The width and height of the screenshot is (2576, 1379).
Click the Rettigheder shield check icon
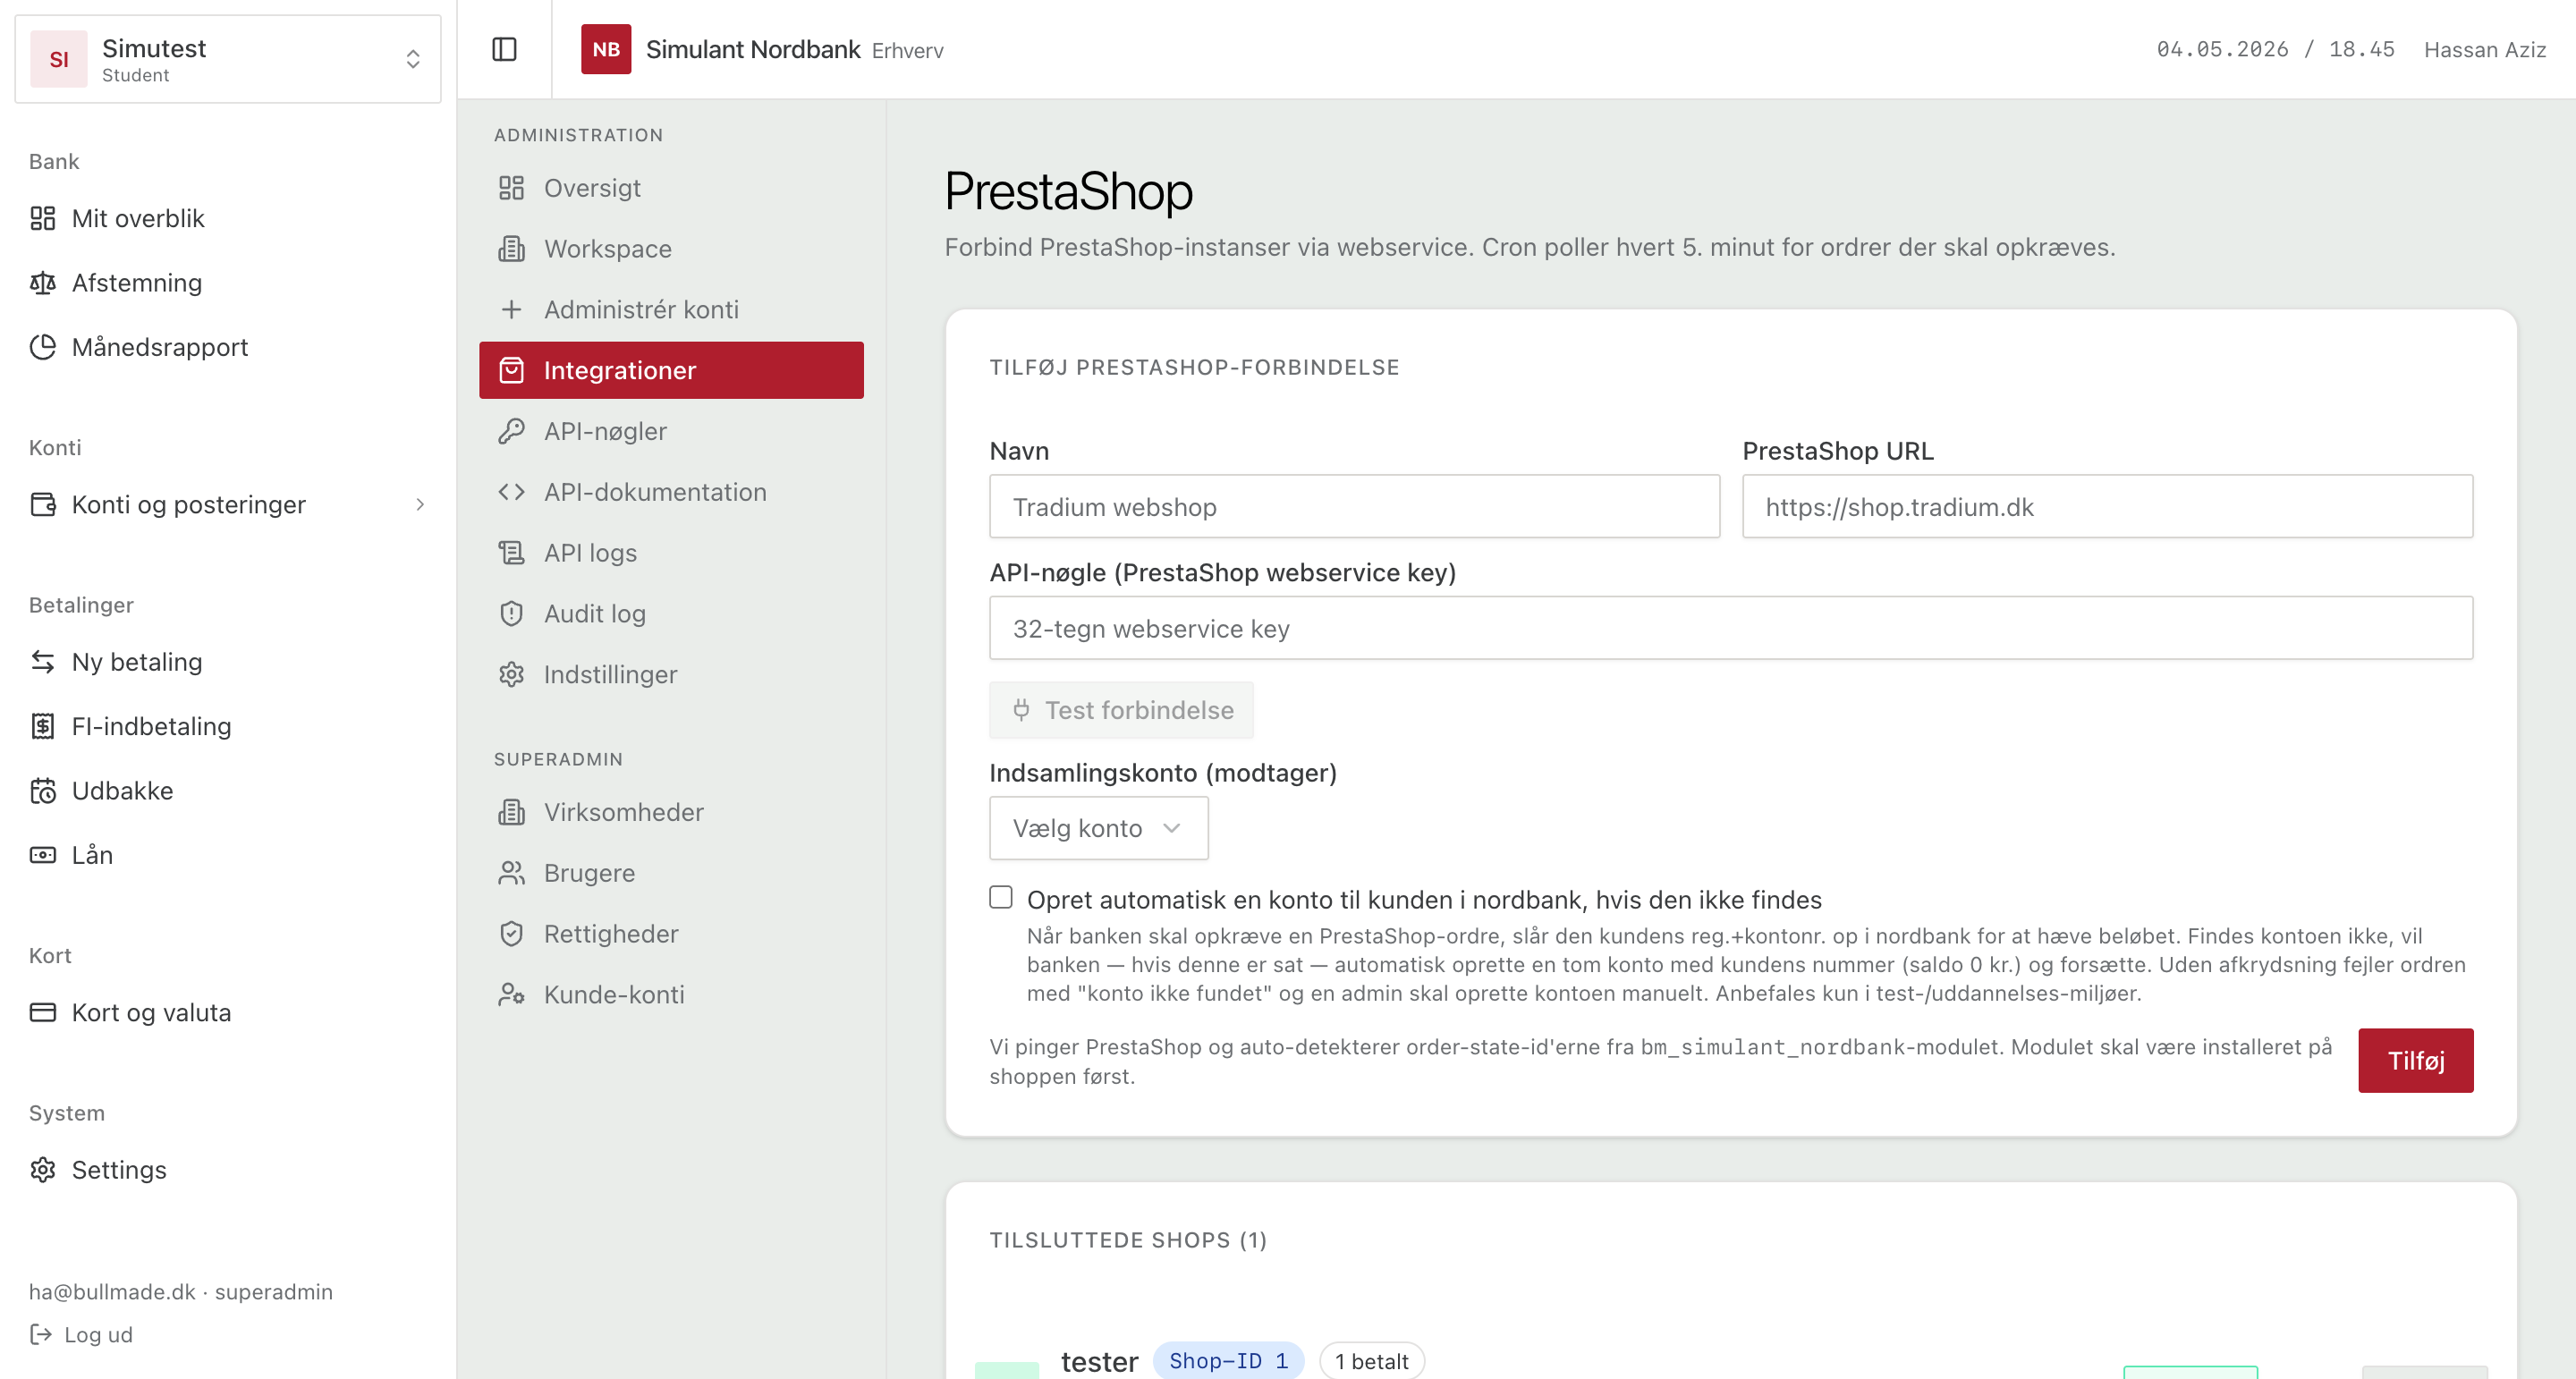tap(511, 934)
